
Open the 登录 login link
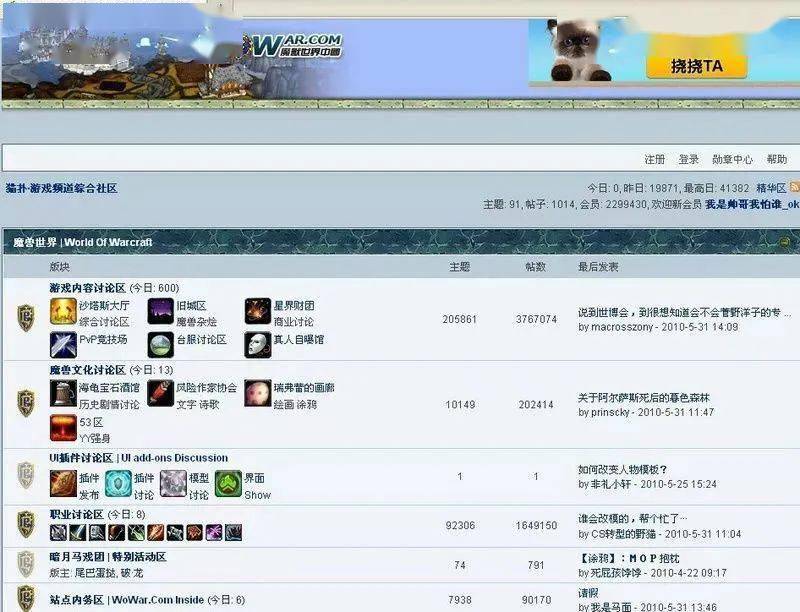688,160
